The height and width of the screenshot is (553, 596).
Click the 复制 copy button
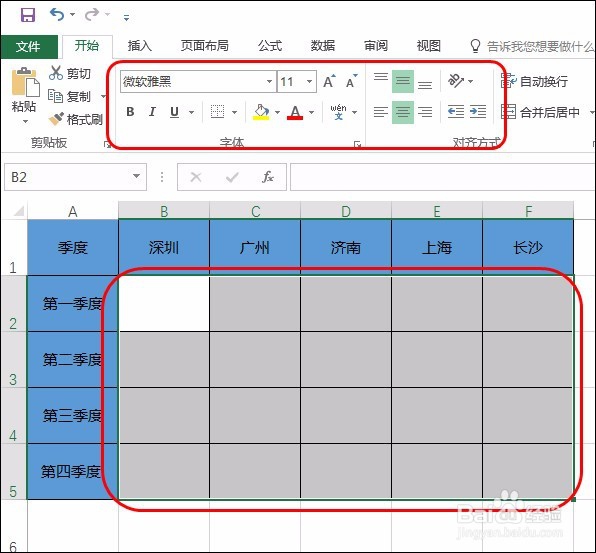pyautogui.click(x=70, y=97)
